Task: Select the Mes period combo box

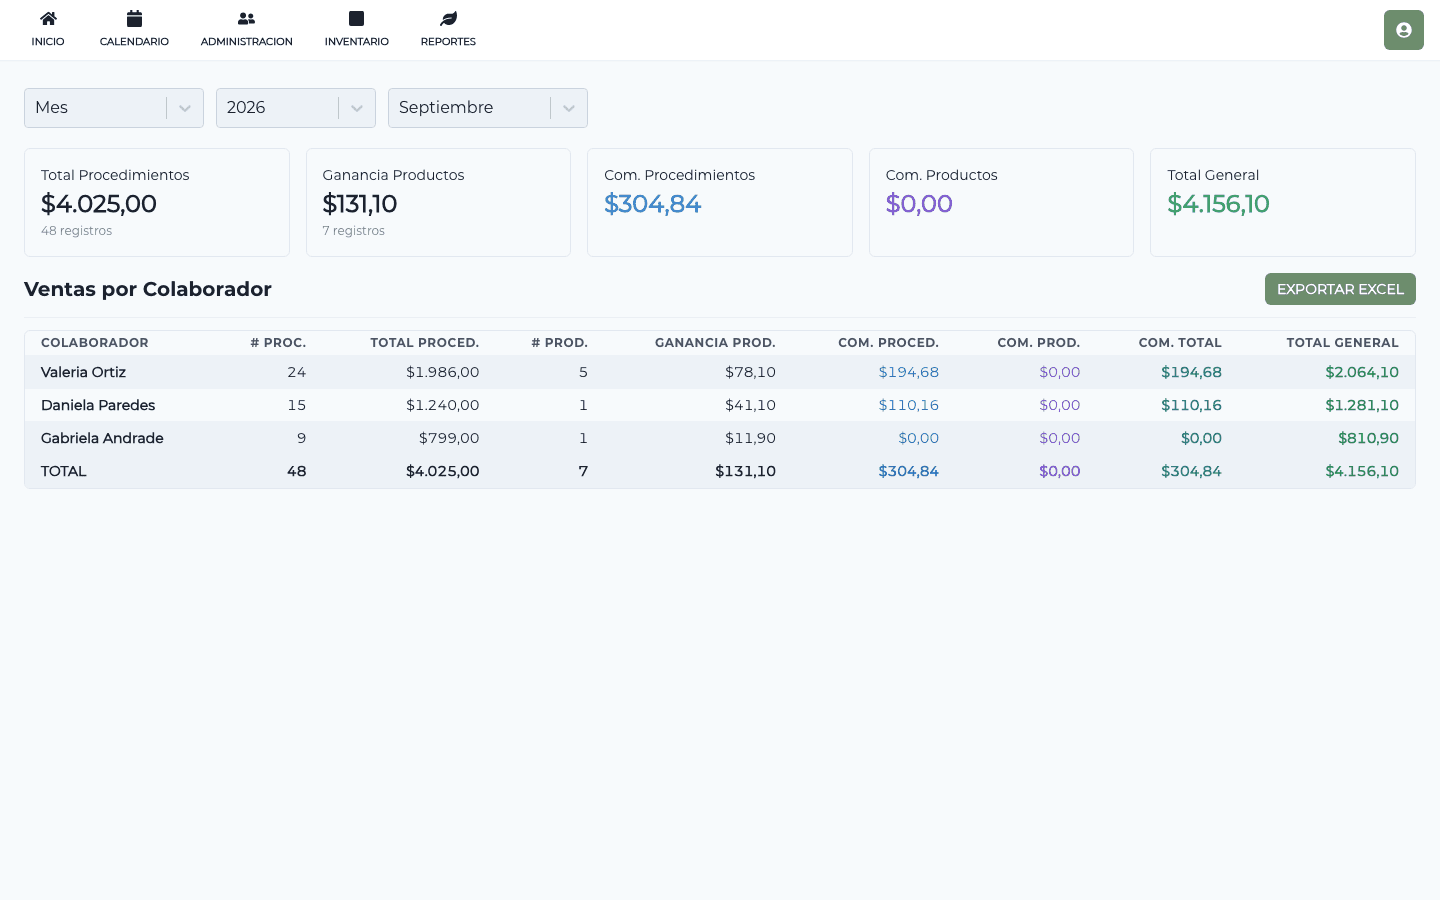Action: tap(114, 108)
